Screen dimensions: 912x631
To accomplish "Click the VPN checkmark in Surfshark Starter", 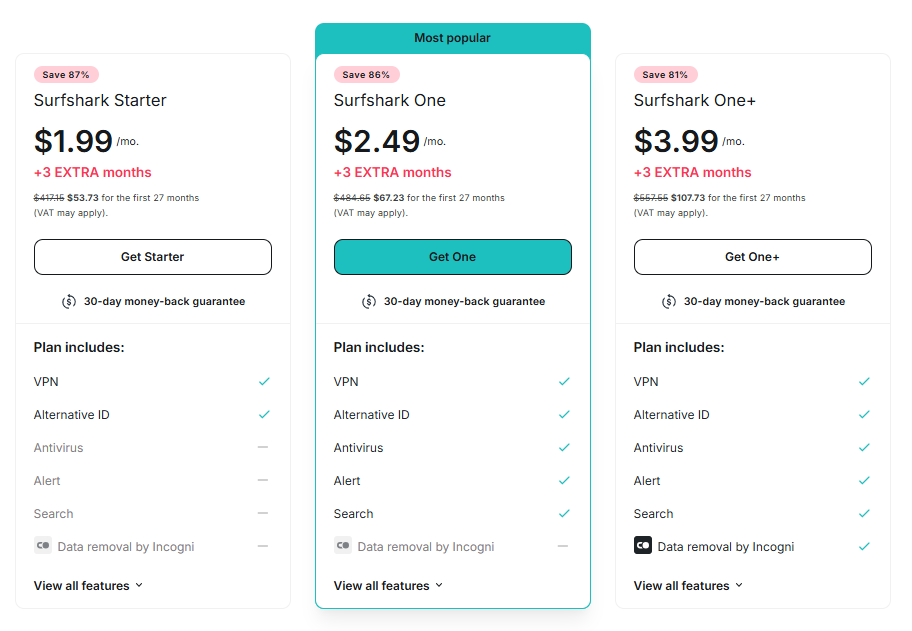I will coord(264,381).
